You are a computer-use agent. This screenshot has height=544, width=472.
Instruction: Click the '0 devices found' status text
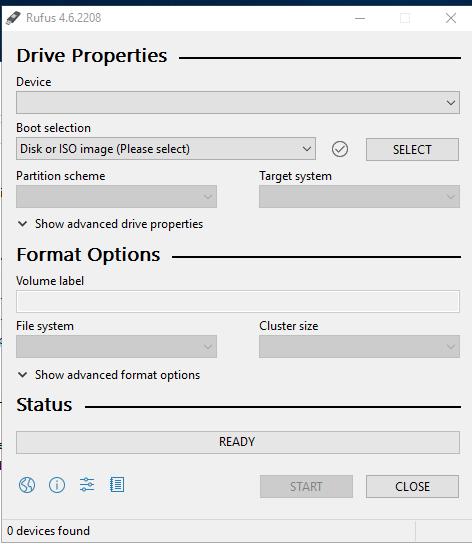click(48, 531)
